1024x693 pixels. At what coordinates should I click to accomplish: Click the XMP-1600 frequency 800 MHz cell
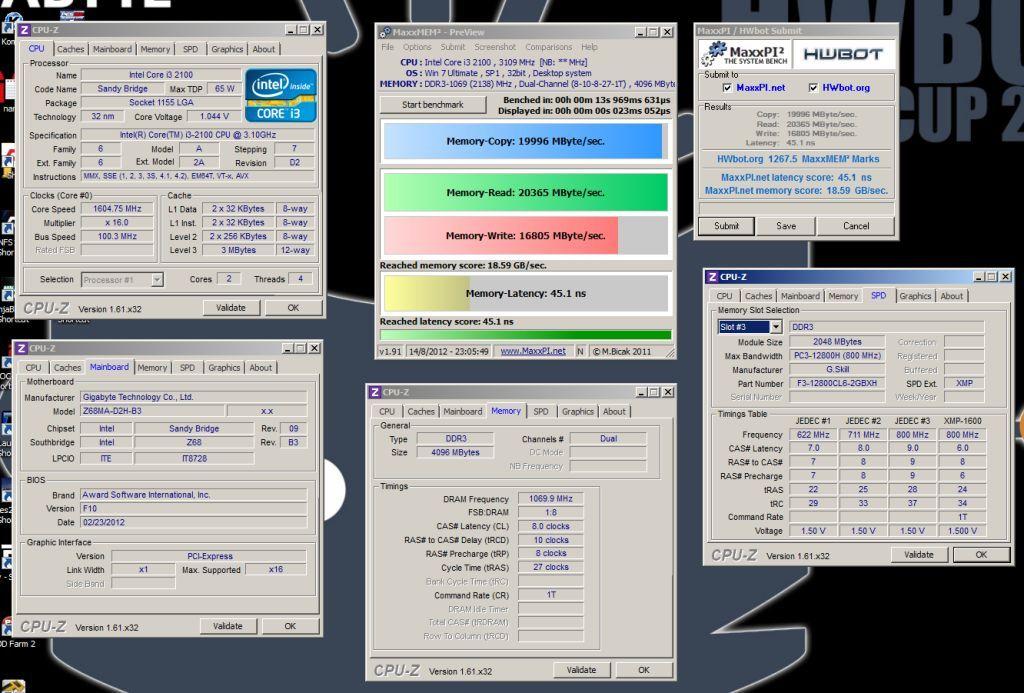pyautogui.click(x=962, y=435)
